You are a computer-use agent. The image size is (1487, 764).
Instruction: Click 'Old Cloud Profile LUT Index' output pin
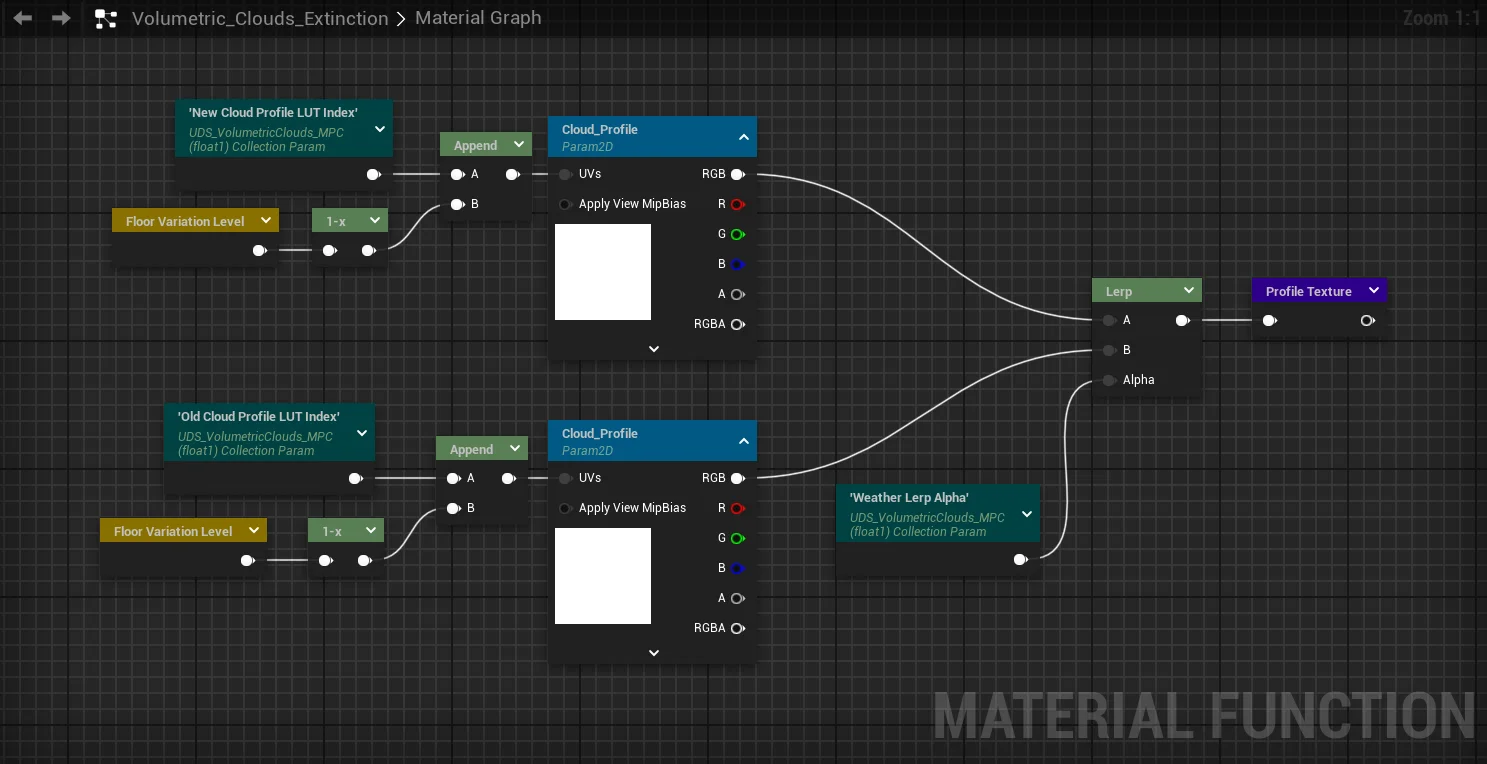coord(355,478)
